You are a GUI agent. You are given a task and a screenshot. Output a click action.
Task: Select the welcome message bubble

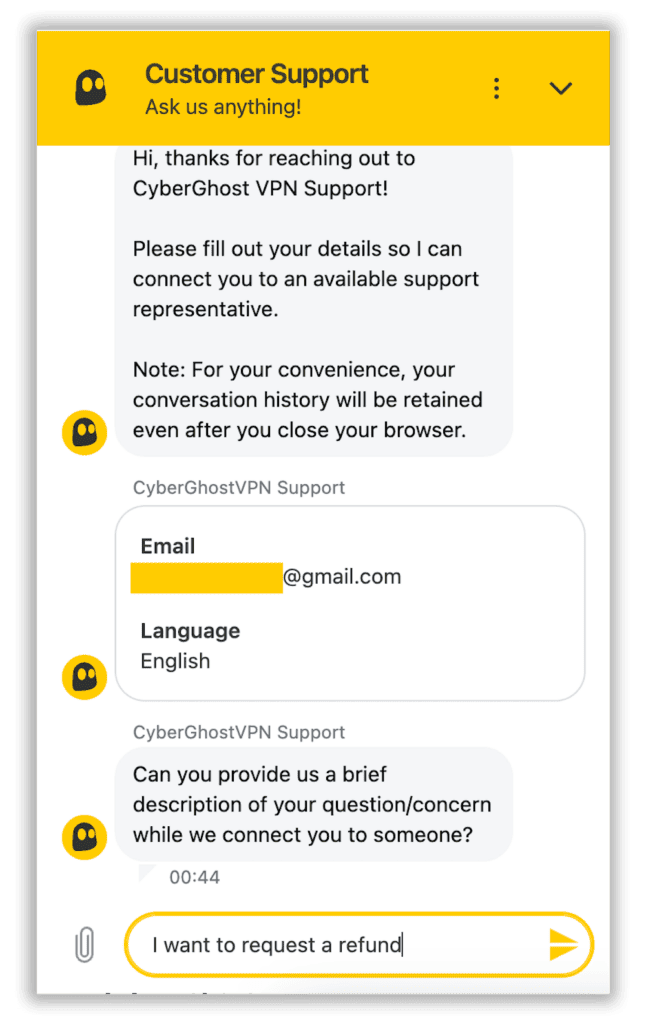pos(313,296)
